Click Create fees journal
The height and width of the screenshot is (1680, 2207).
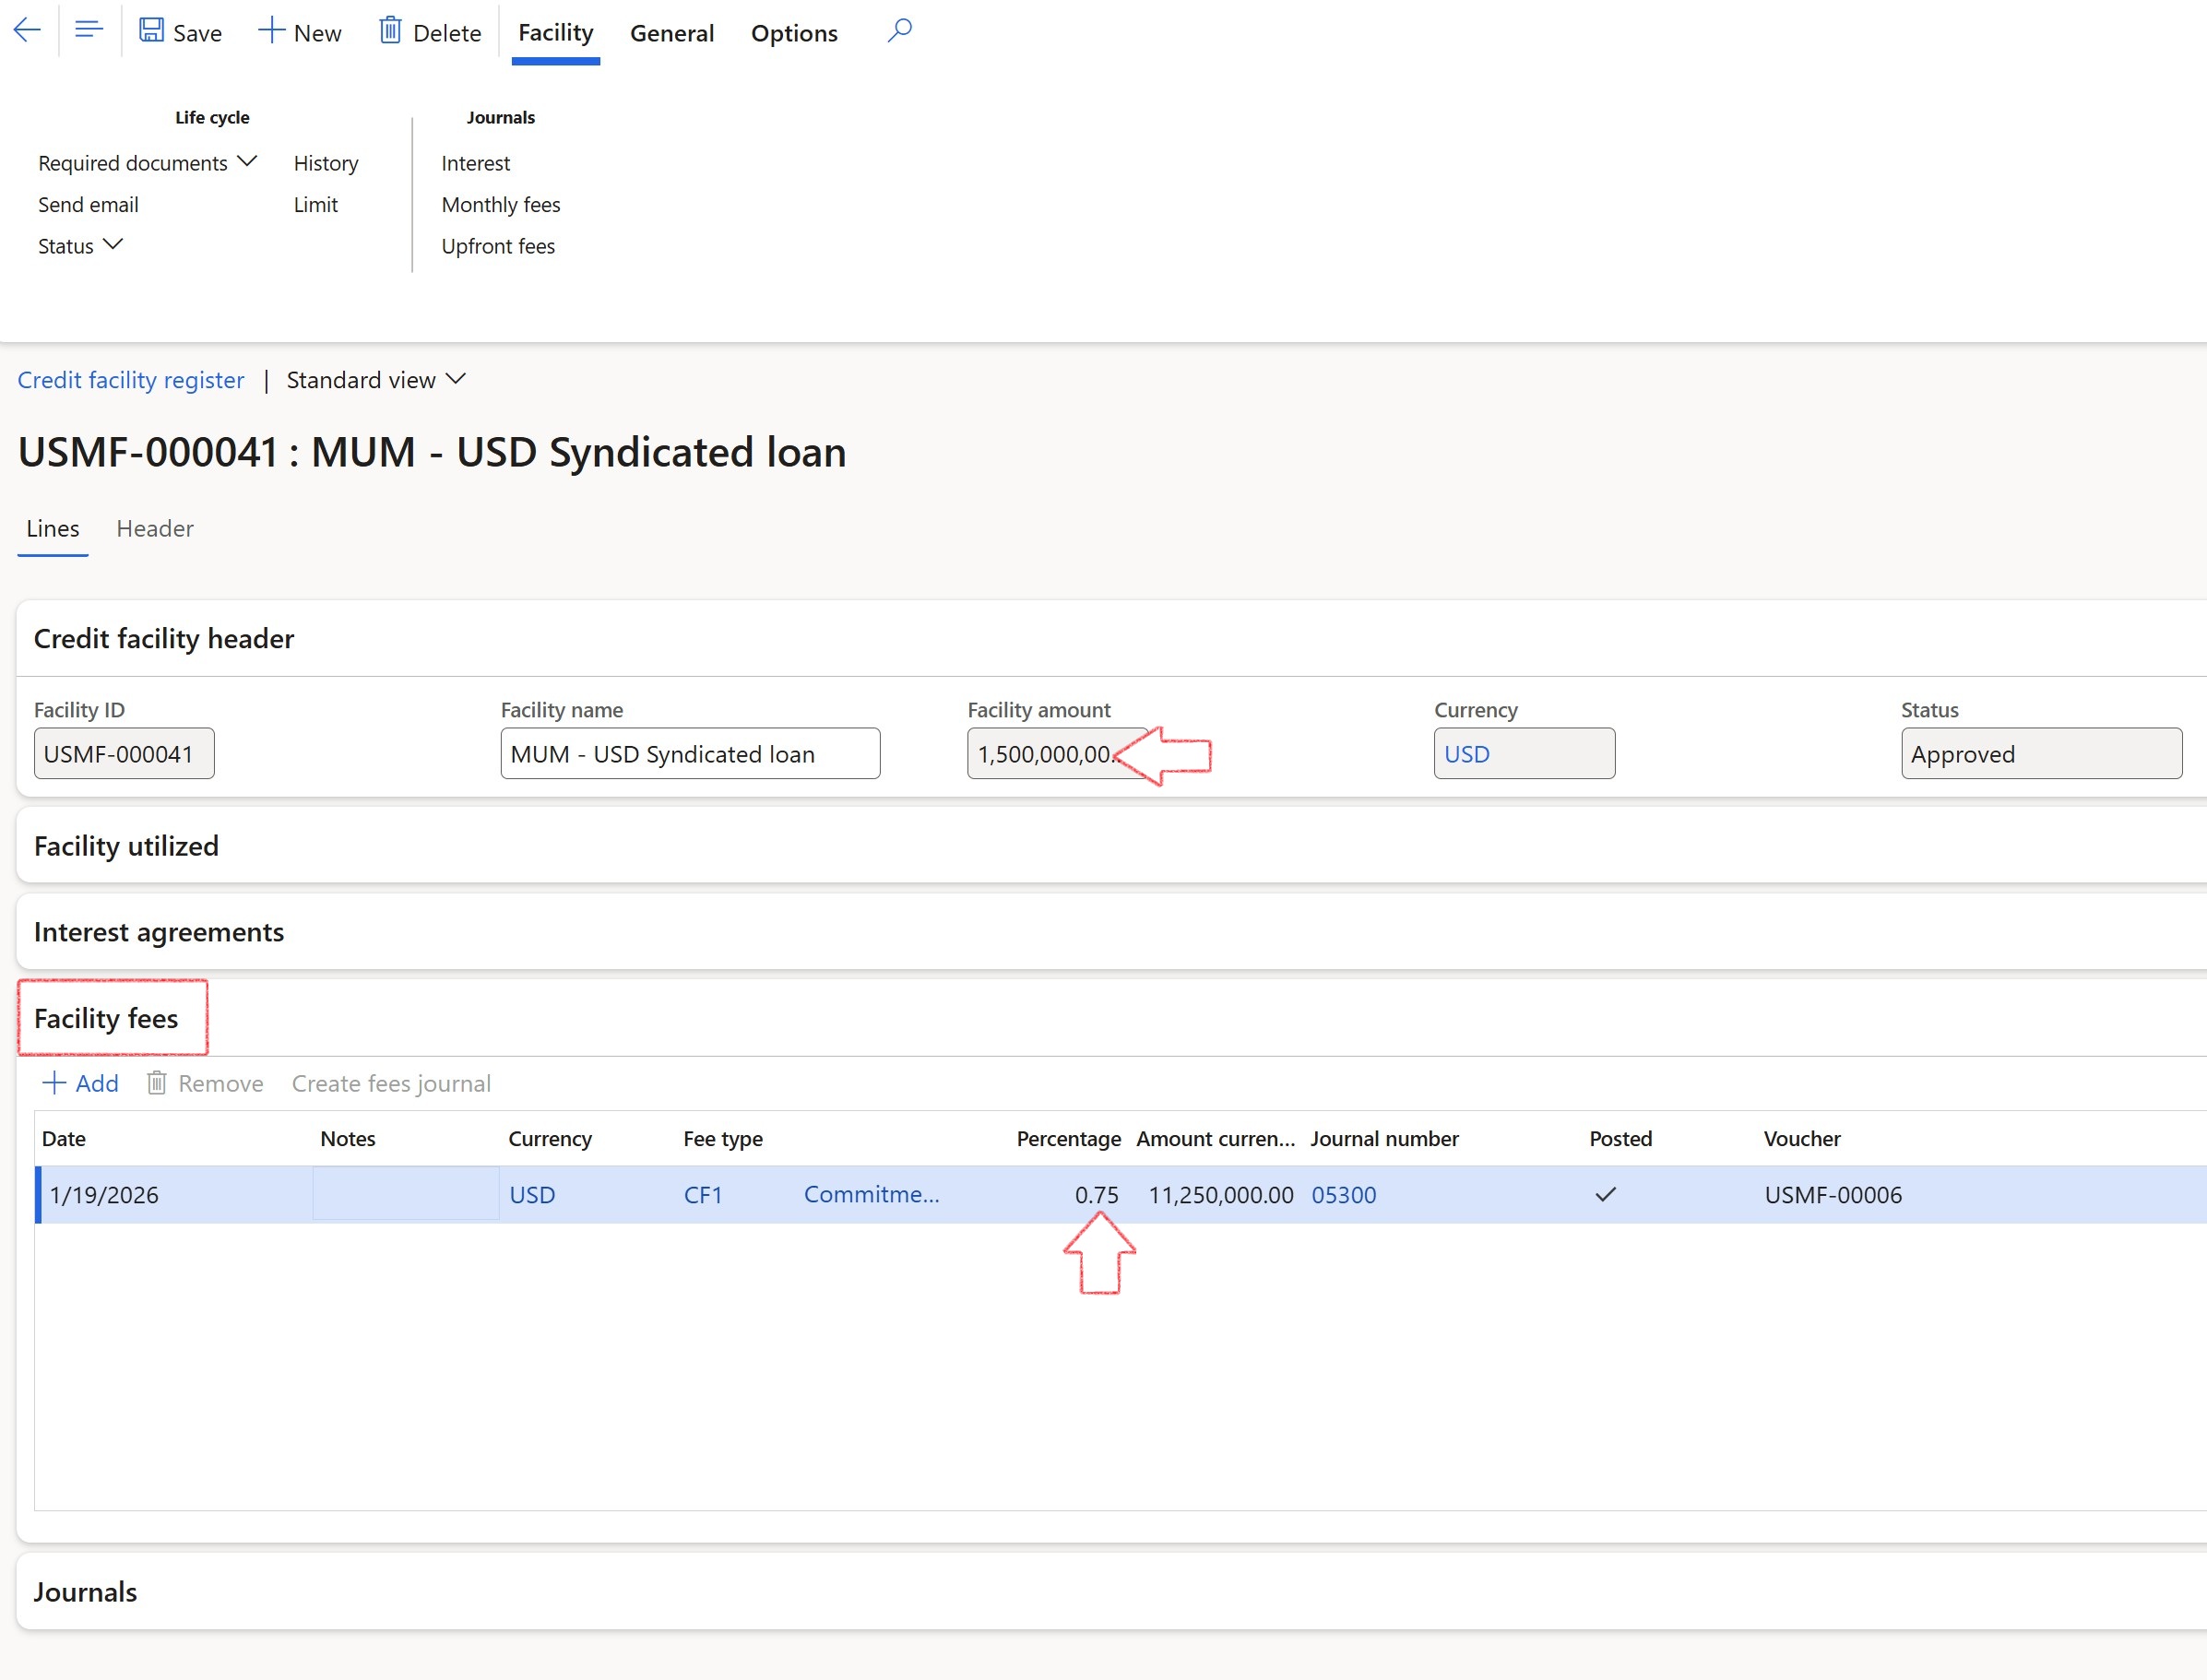[391, 1083]
